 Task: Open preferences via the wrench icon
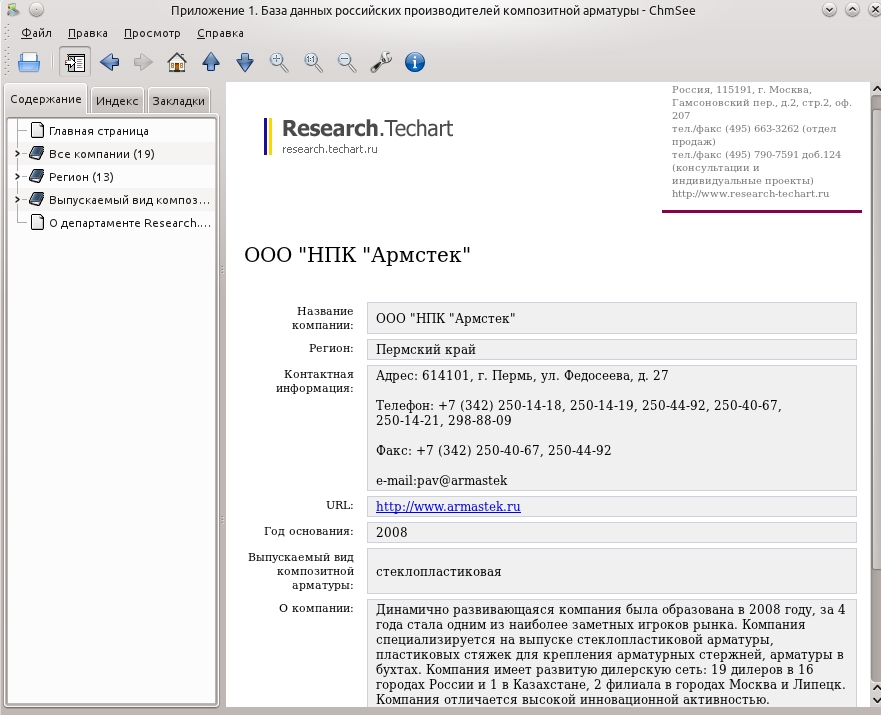click(381, 62)
